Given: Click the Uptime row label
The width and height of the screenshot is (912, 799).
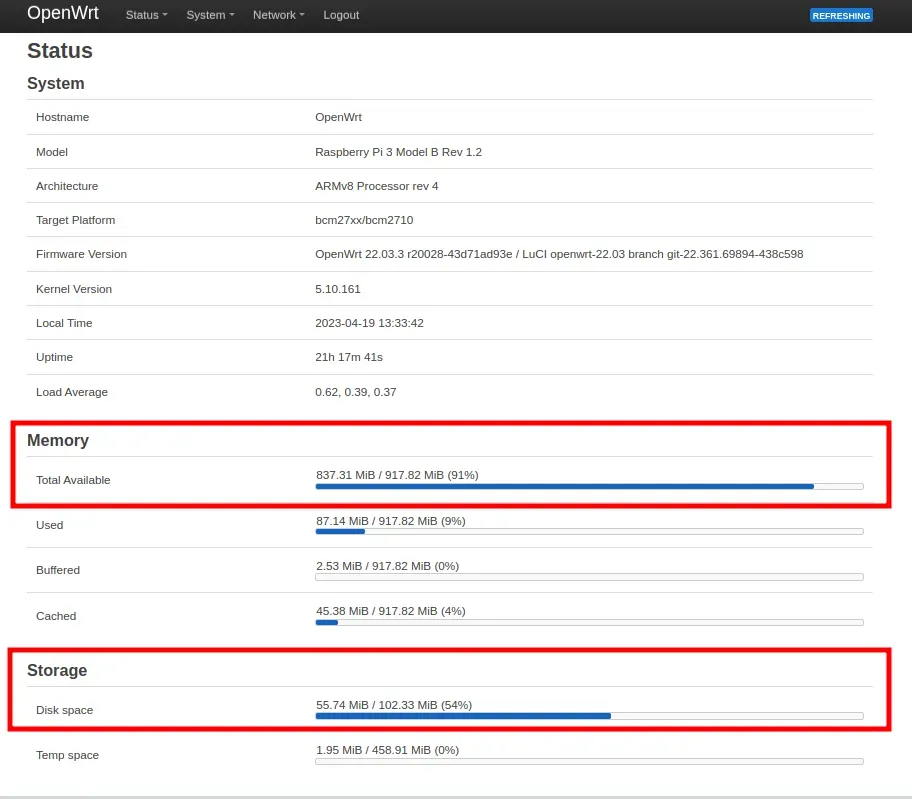Looking at the screenshot, I should 54,357.
